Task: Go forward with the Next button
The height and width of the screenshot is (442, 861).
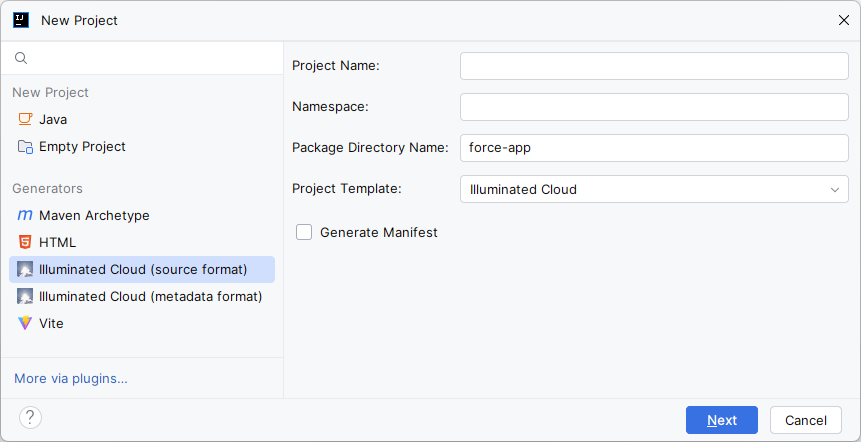Action: point(722,420)
